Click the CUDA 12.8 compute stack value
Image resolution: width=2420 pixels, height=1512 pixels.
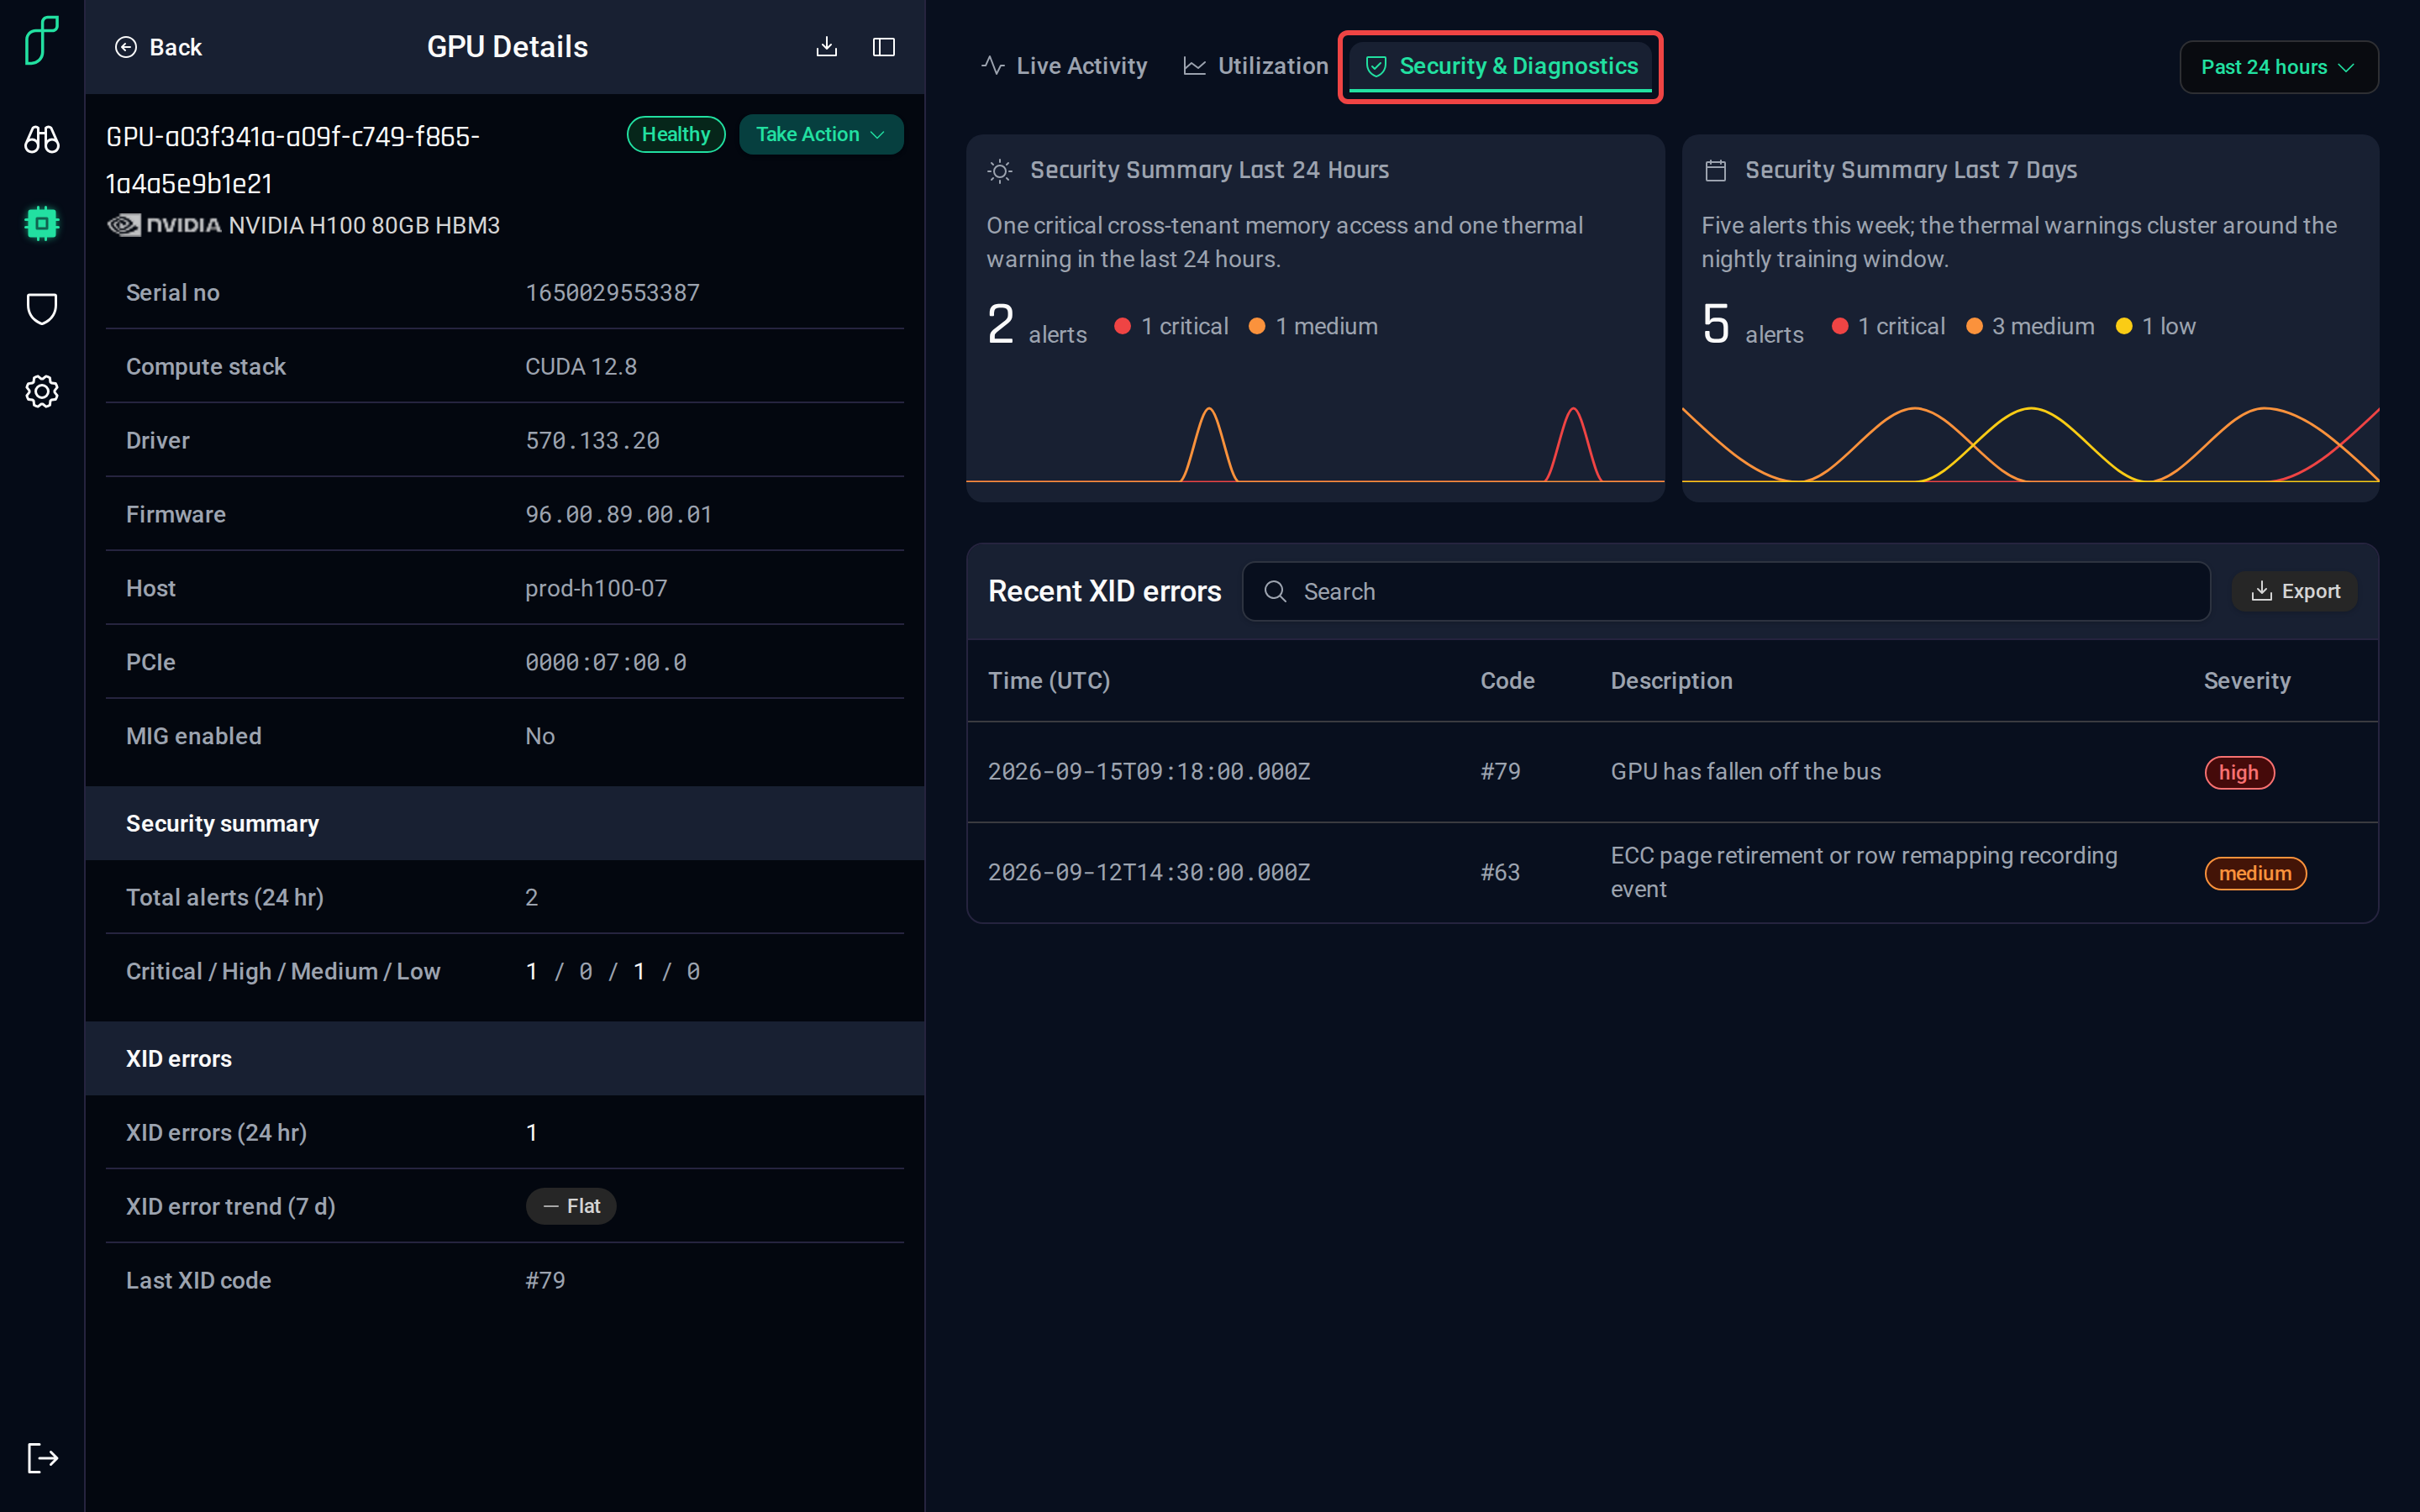[x=581, y=367]
